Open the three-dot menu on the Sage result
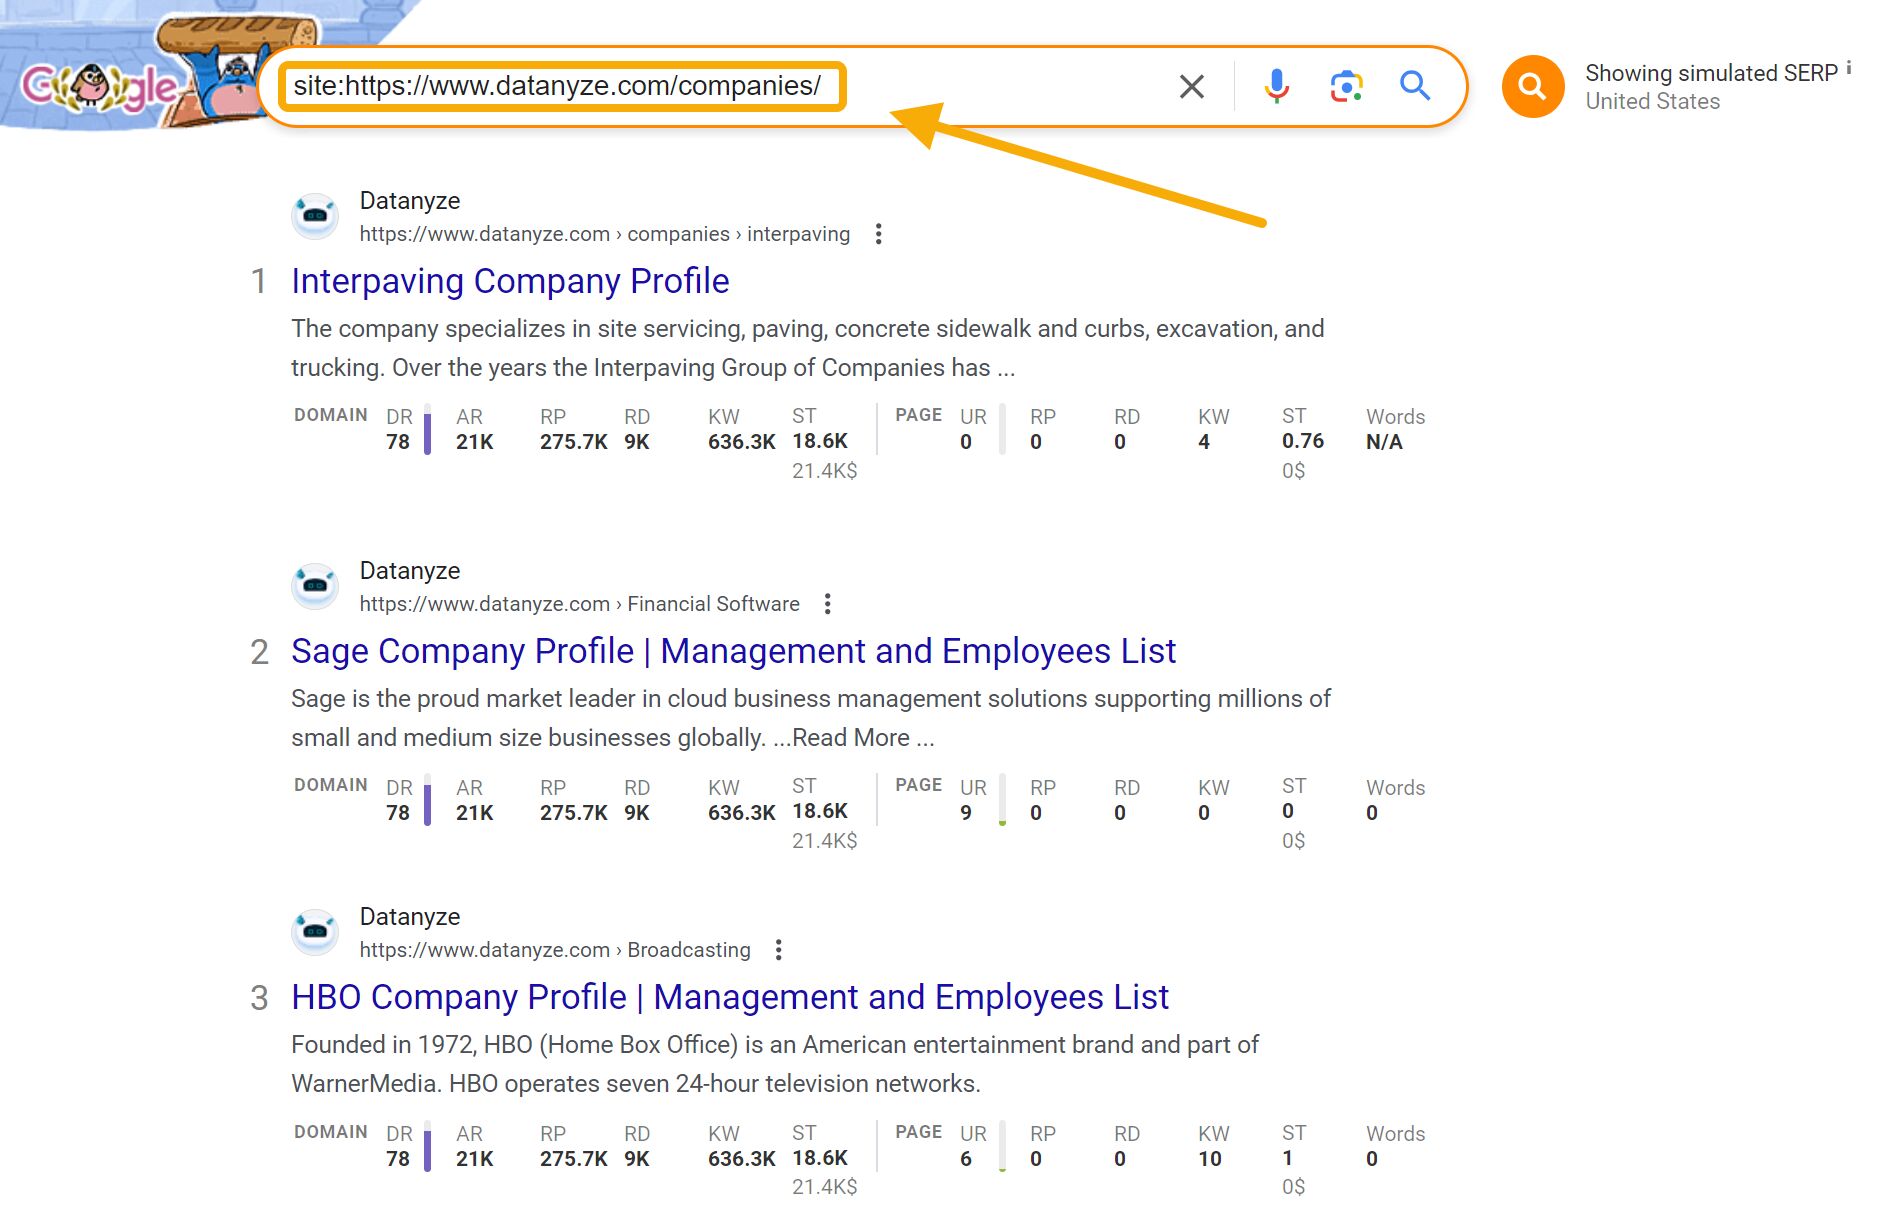 point(827,604)
